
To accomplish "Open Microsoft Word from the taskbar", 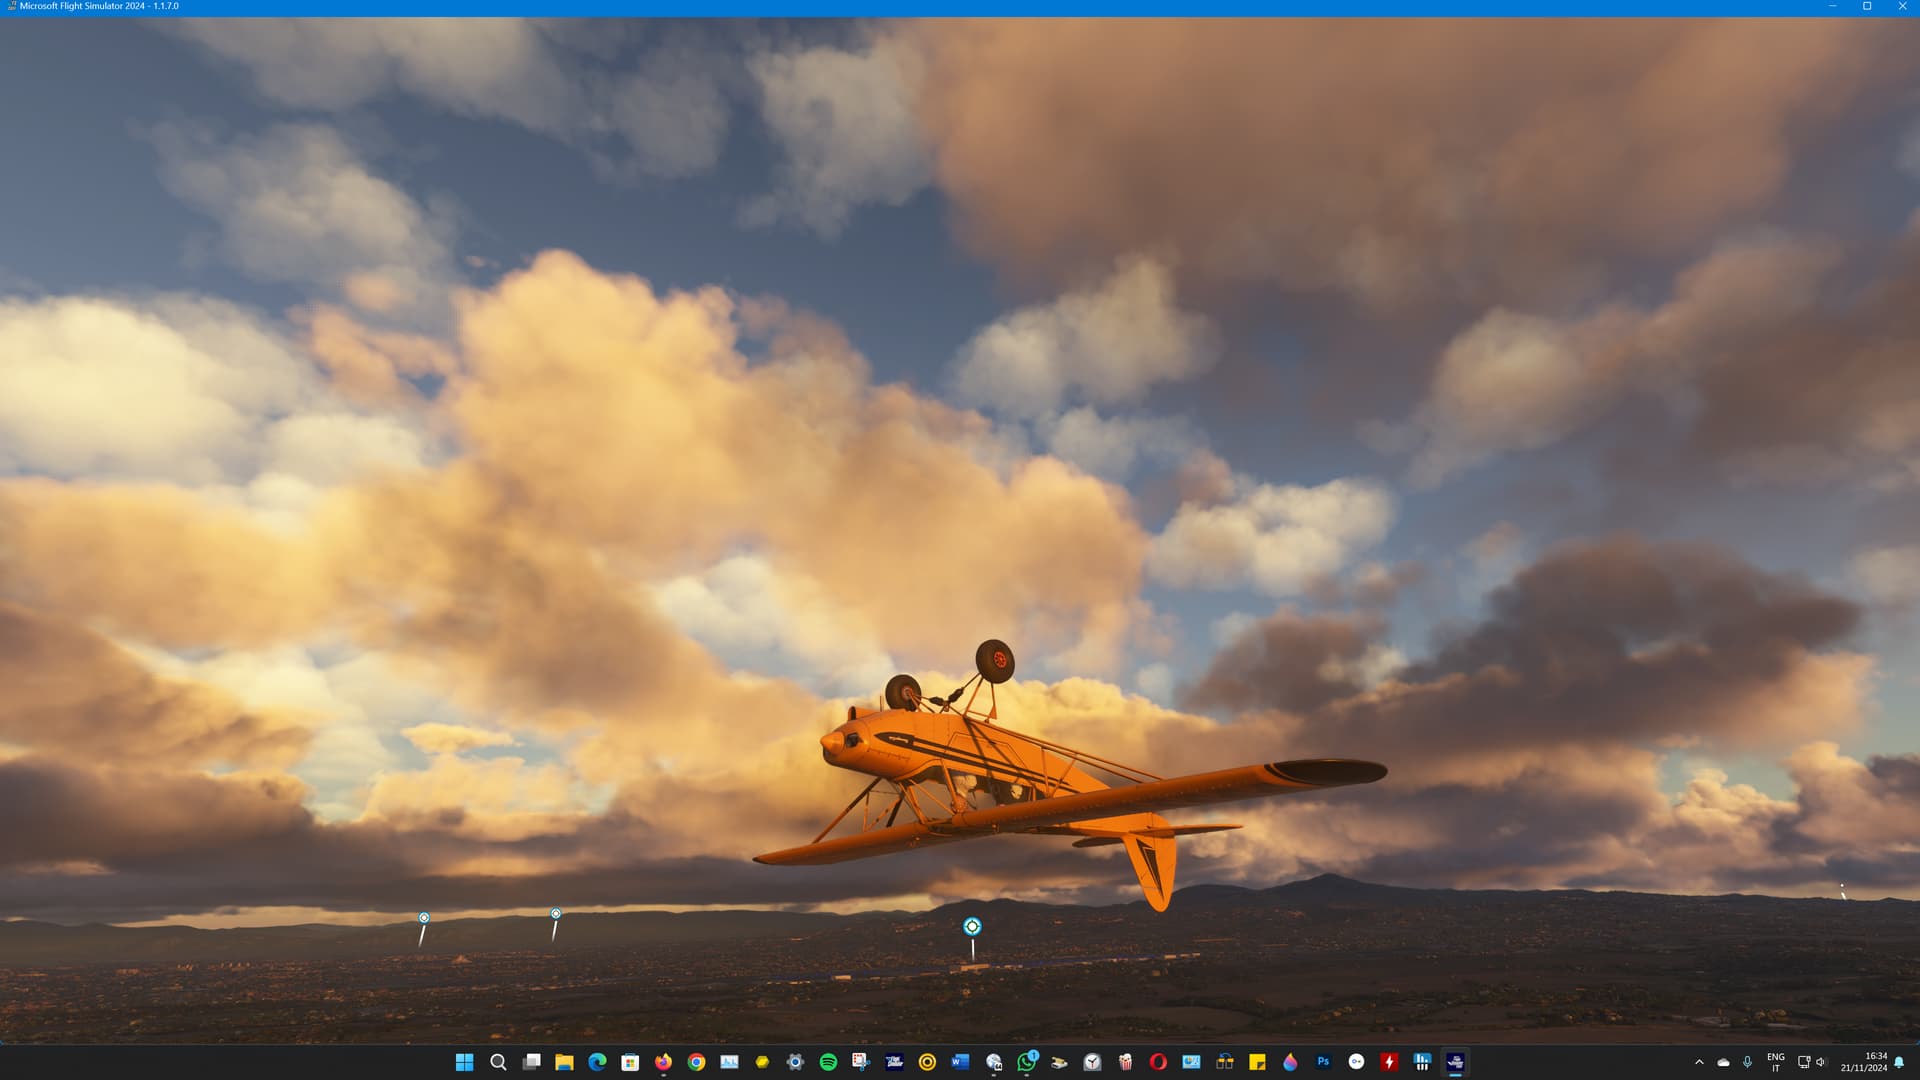I will tap(960, 1062).
